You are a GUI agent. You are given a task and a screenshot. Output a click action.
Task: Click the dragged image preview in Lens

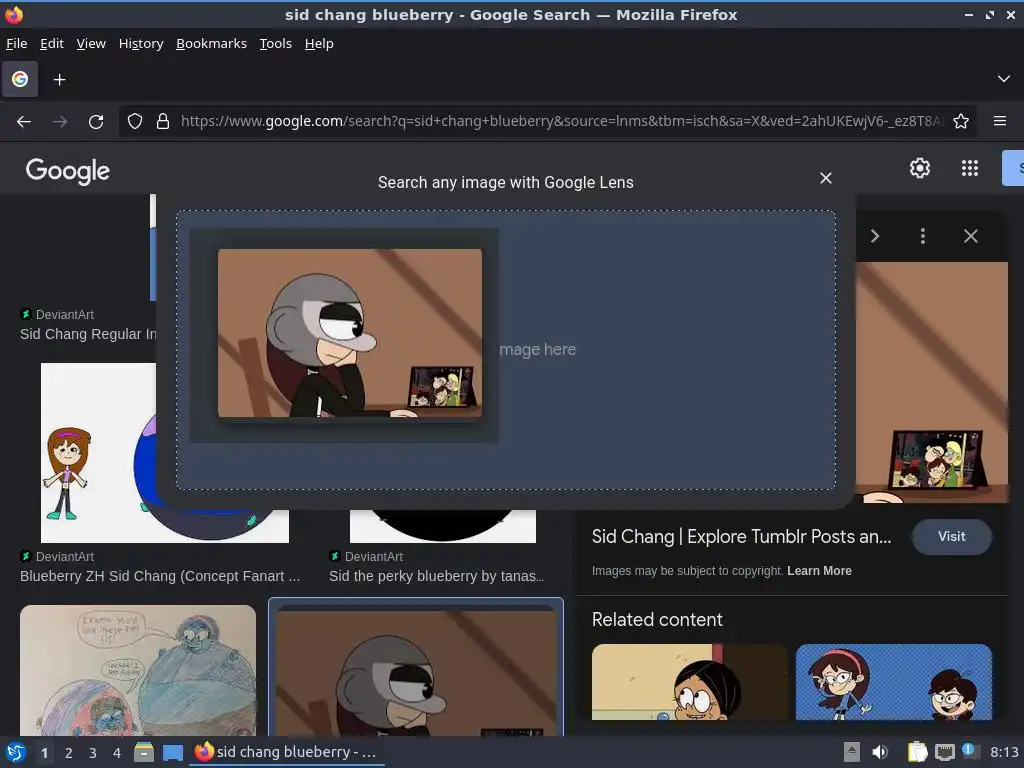pos(350,333)
